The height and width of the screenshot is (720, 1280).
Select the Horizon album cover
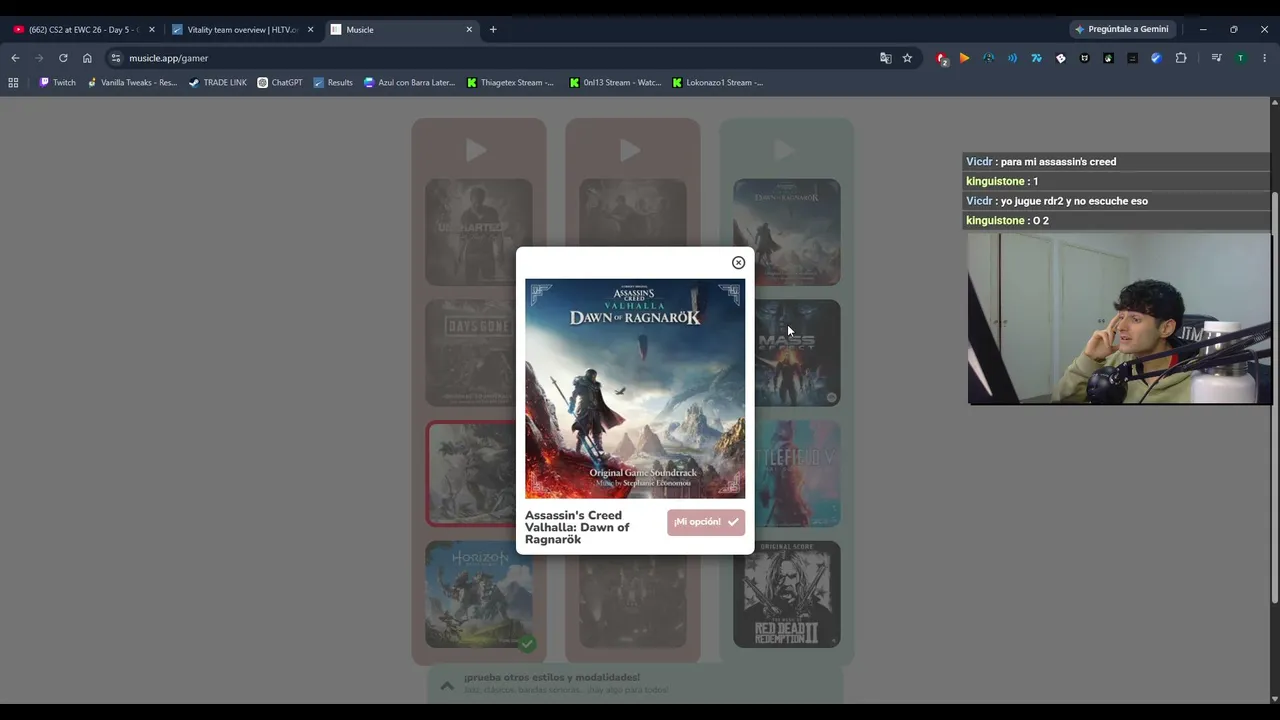pos(479,594)
